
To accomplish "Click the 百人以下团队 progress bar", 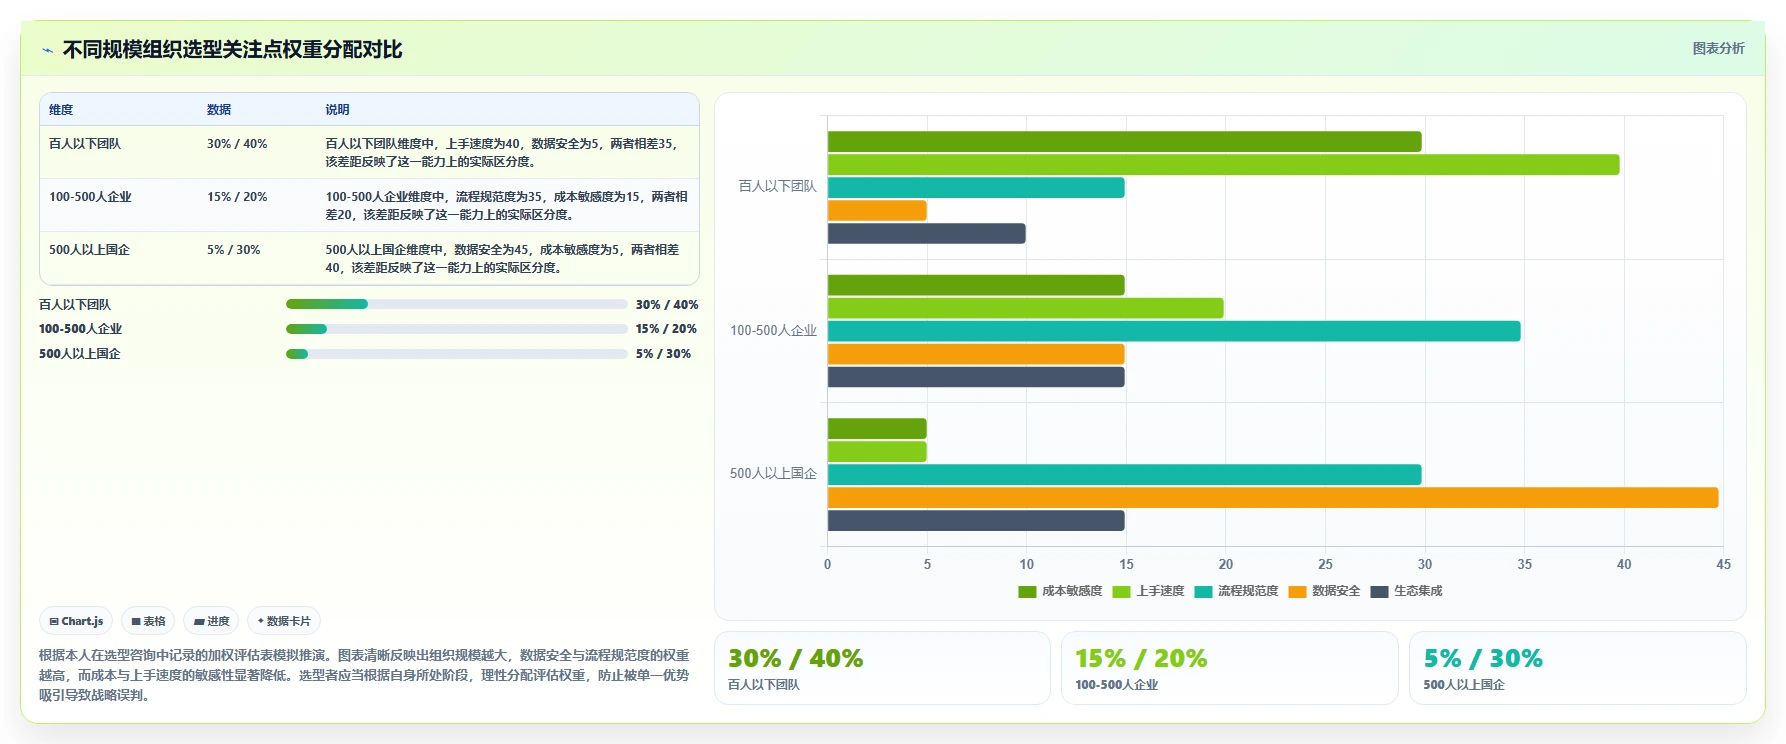I will [457, 304].
